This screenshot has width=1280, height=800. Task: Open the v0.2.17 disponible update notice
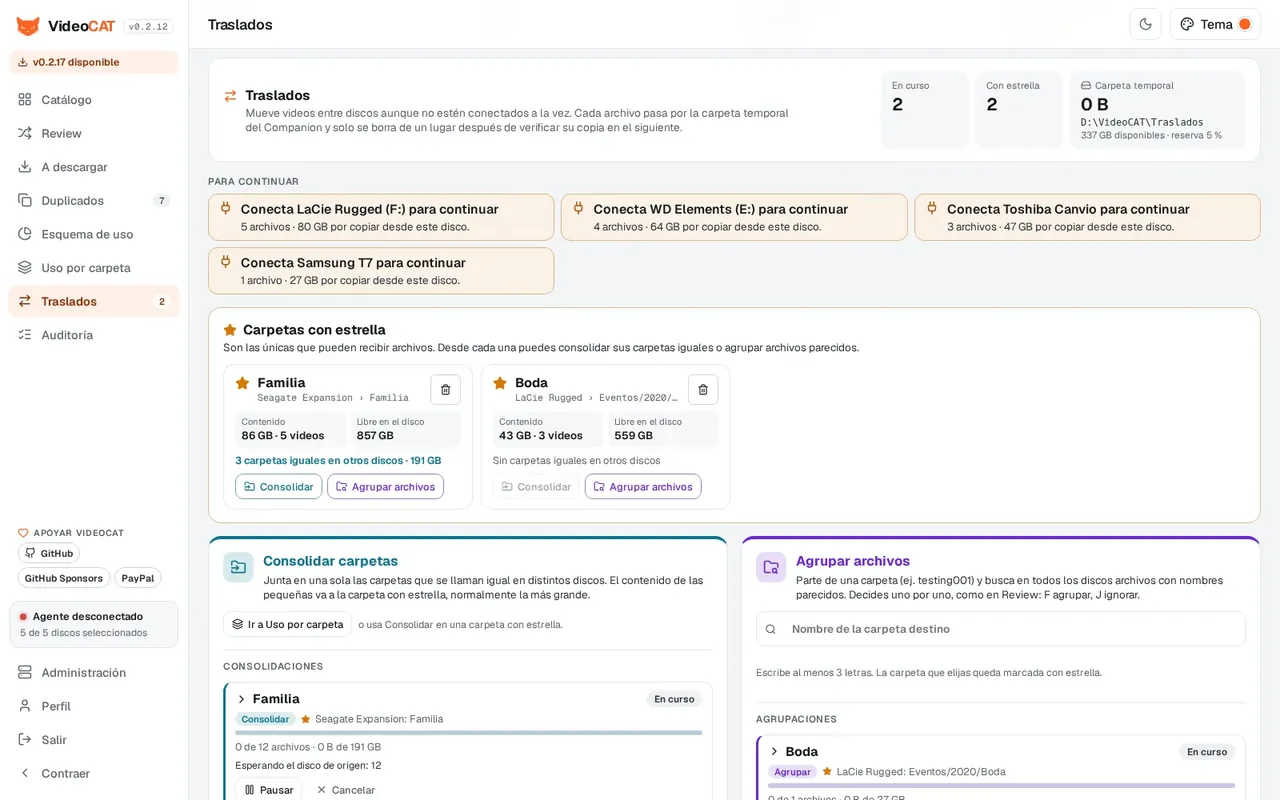click(94, 62)
